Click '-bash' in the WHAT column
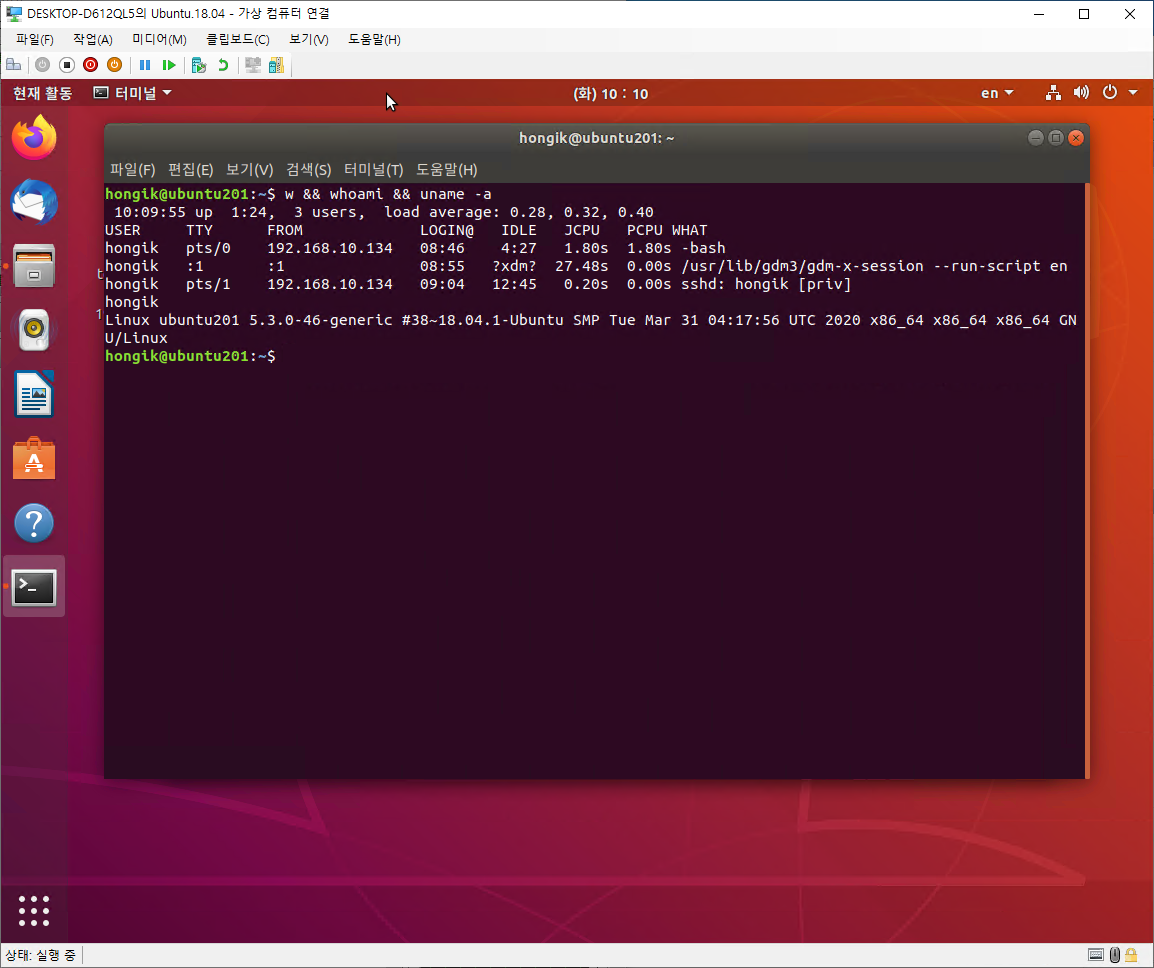This screenshot has height=968, width=1154. point(703,248)
